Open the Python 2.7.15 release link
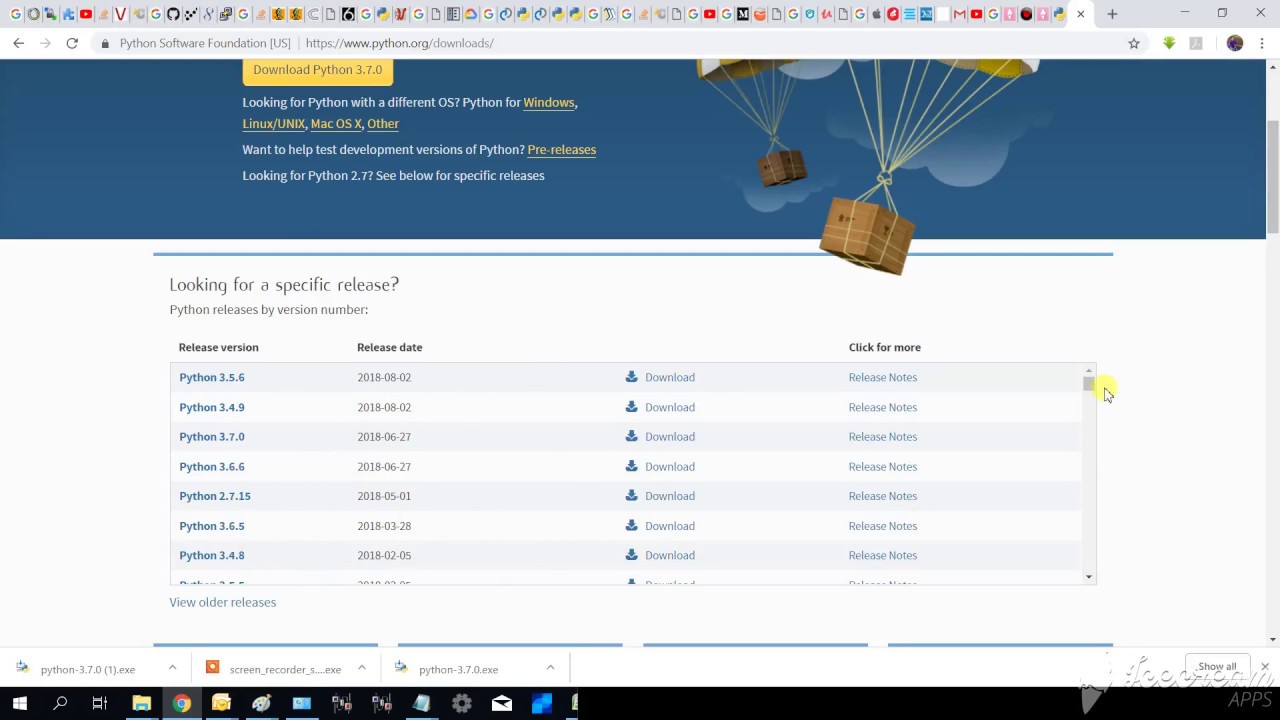 (x=215, y=496)
